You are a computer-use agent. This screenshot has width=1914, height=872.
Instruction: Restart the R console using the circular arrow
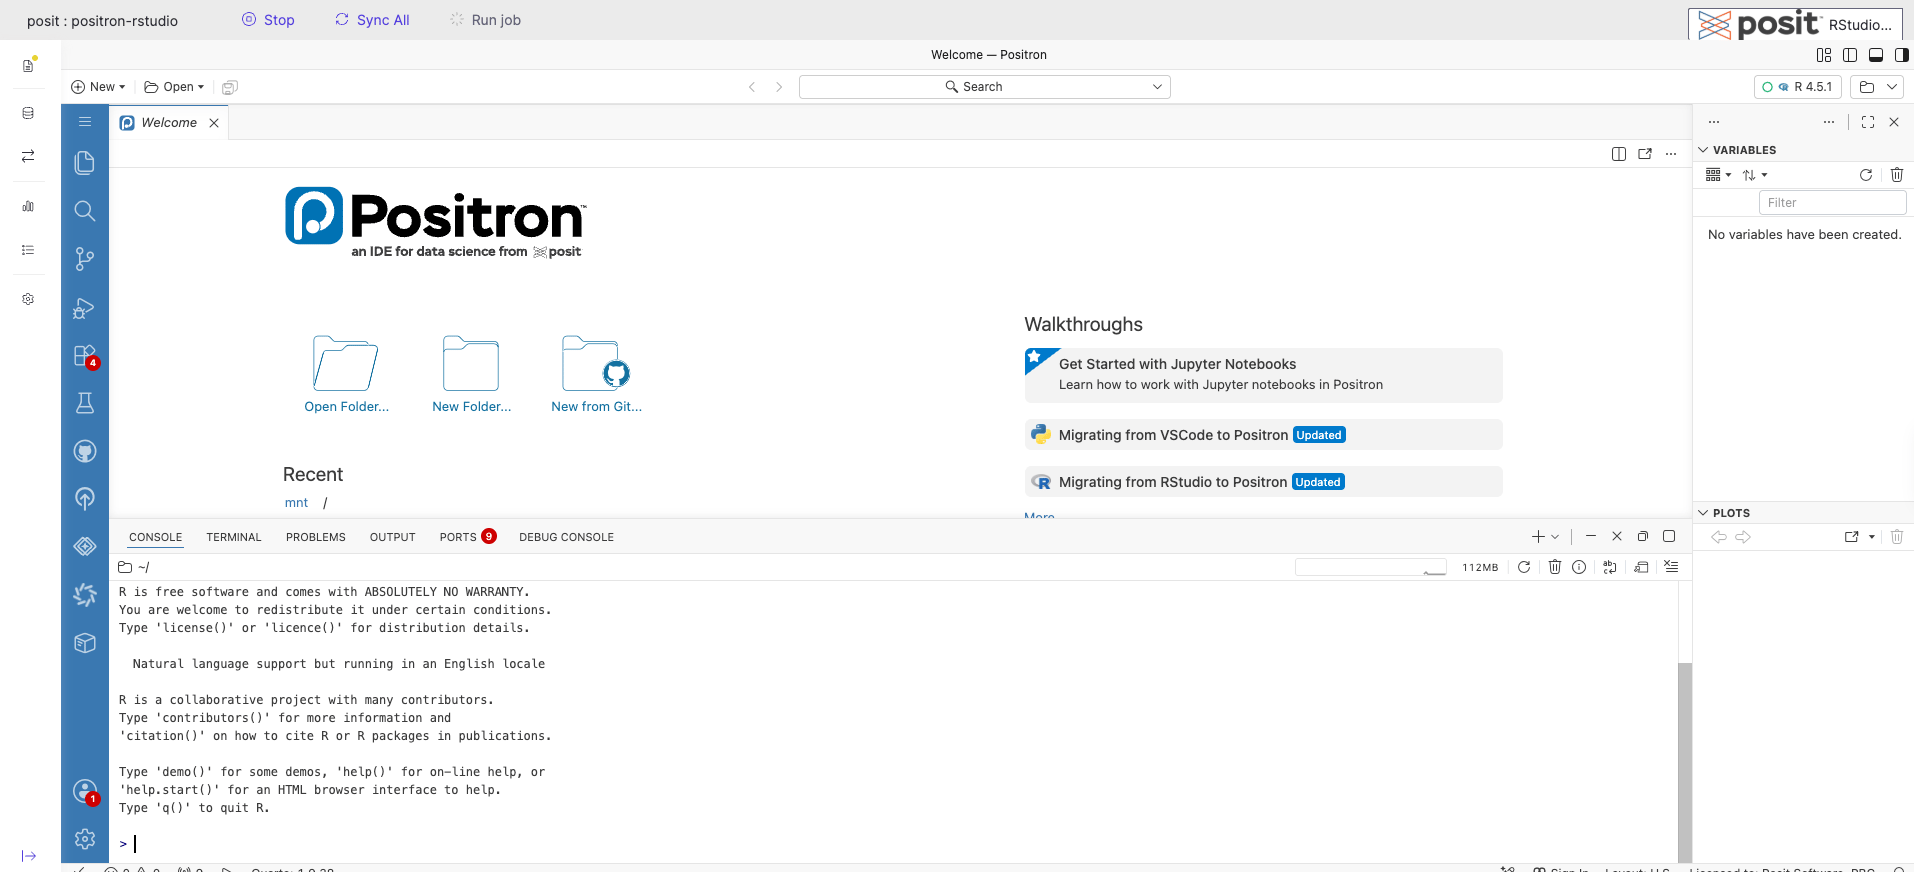point(1524,567)
